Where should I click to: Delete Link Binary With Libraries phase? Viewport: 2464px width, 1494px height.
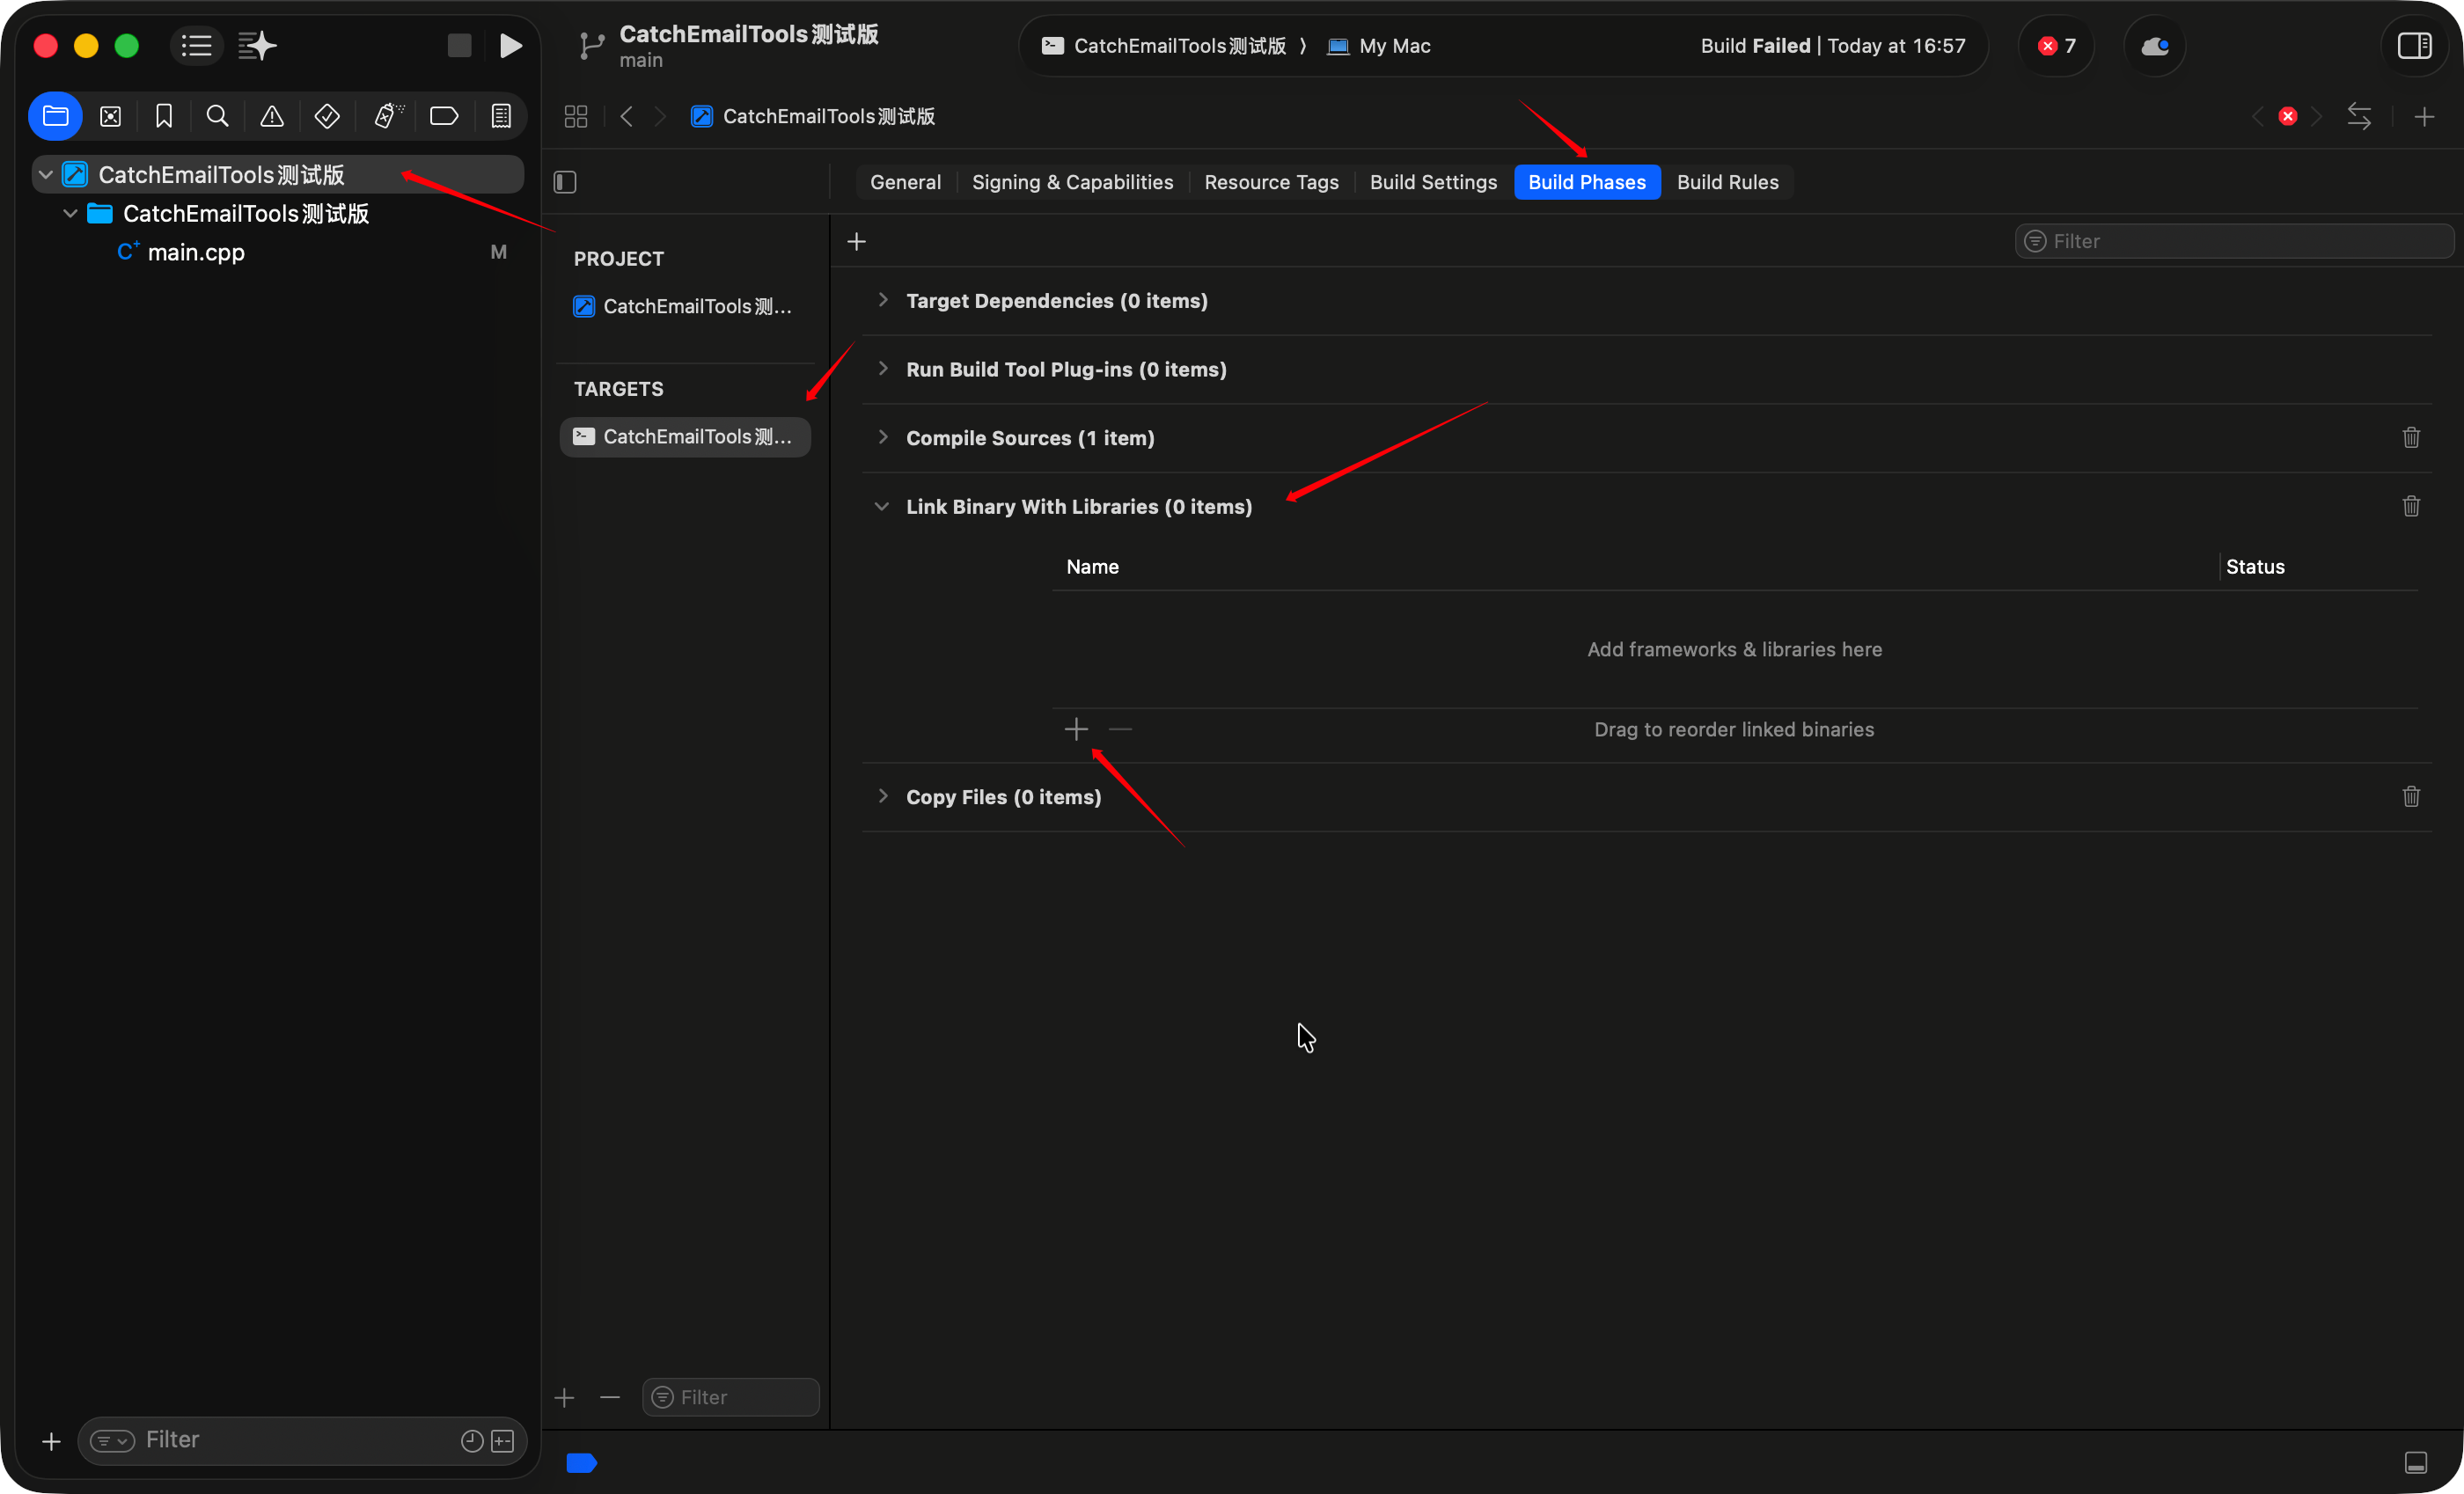click(x=2411, y=506)
